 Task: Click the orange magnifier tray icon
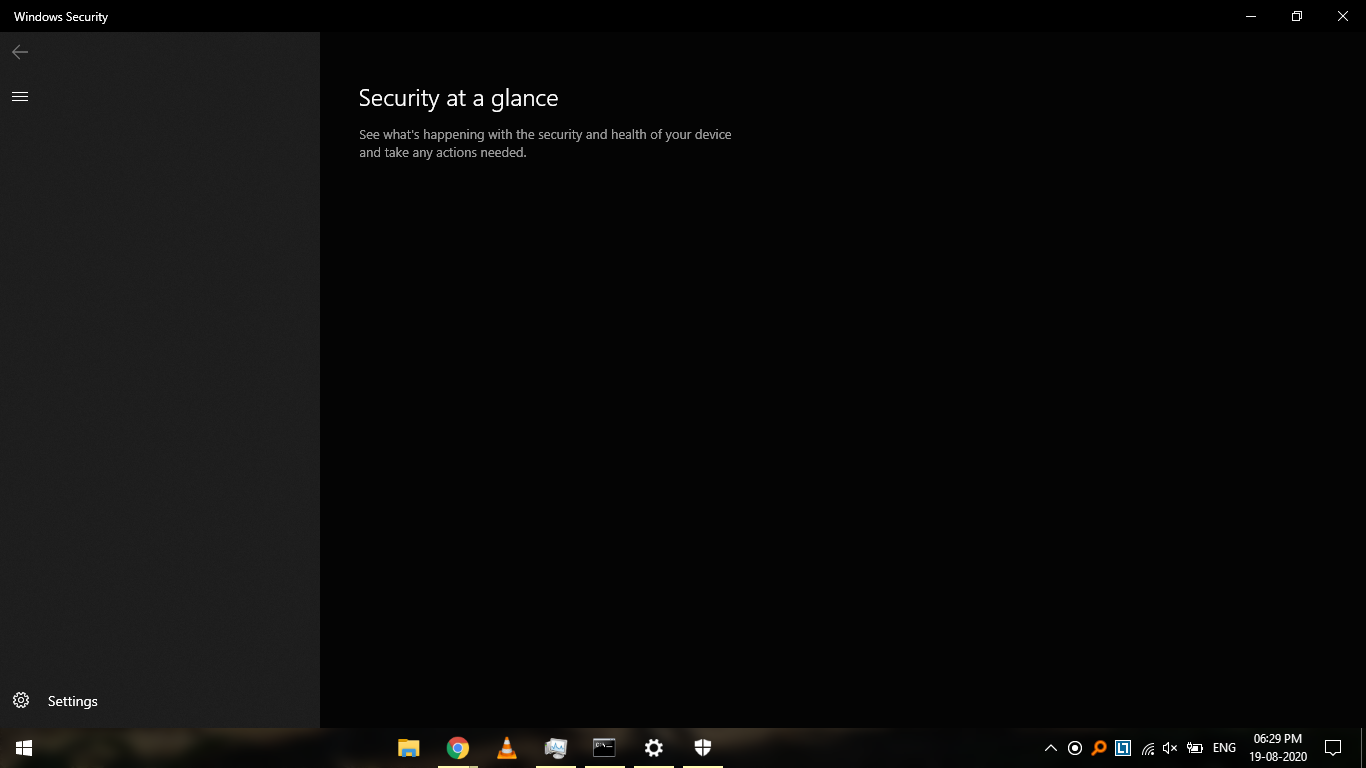click(x=1099, y=748)
